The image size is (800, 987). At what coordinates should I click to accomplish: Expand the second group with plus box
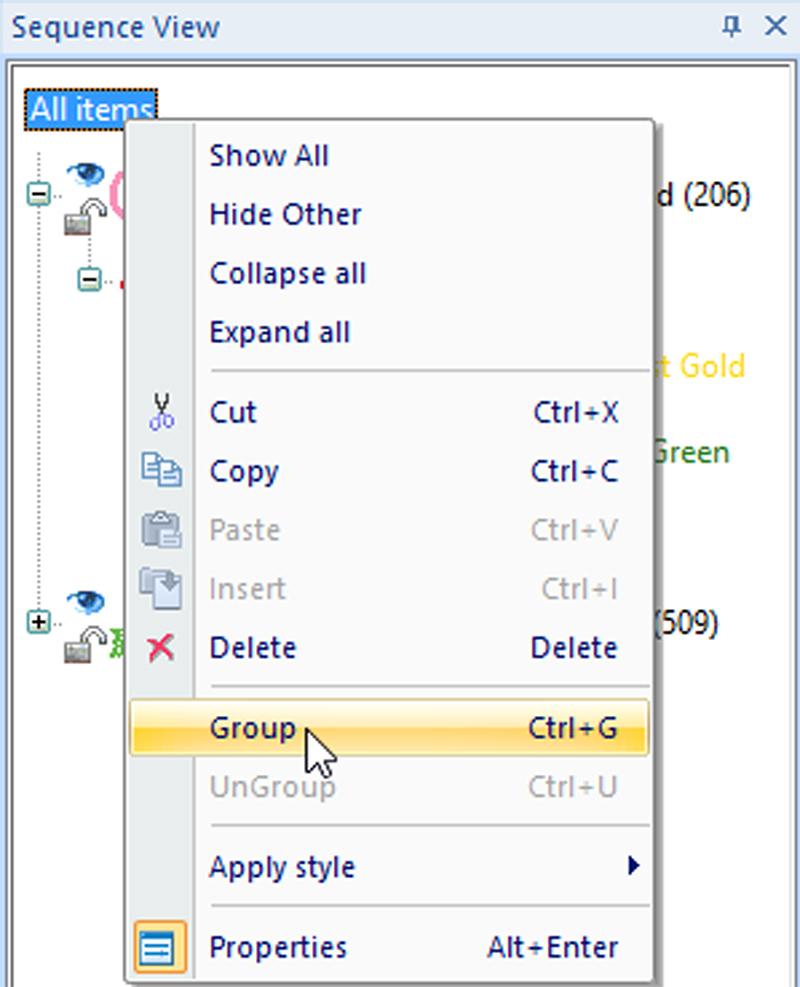(x=38, y=623)
